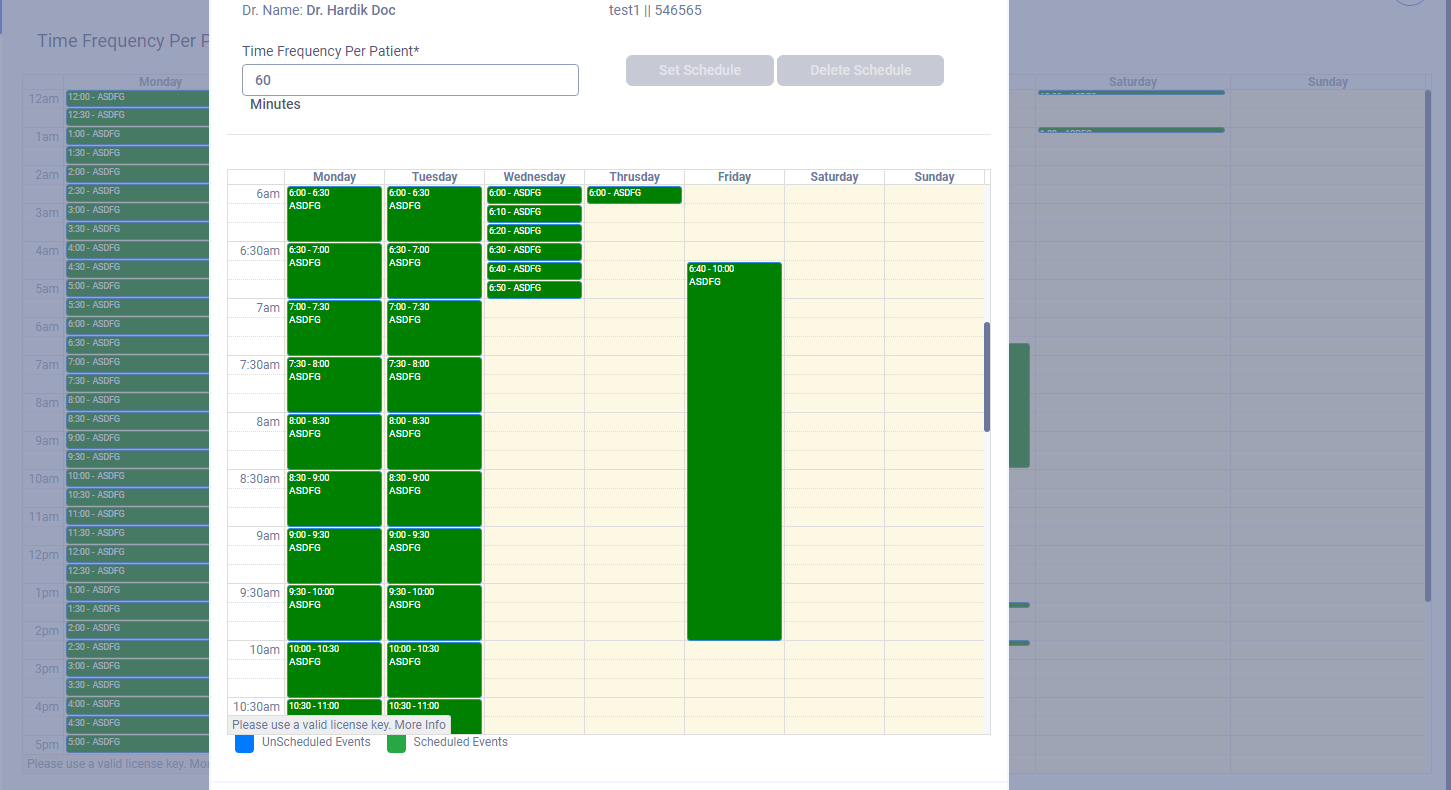Click the Sunday column header
1451x790 pixels.
point(934,176)
